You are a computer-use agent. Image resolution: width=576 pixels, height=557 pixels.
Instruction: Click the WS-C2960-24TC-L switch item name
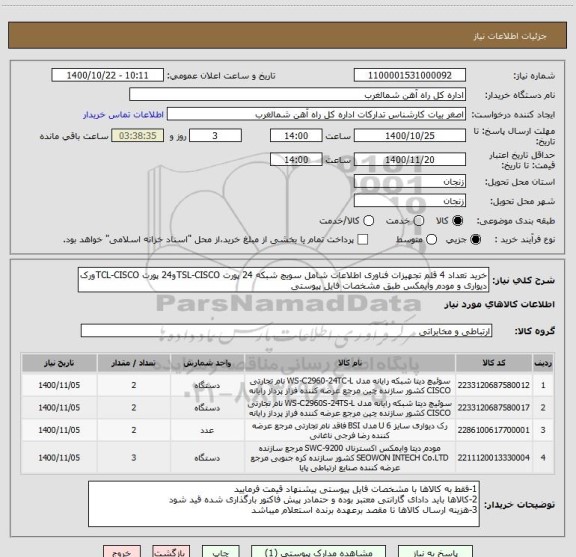[350, 385]
